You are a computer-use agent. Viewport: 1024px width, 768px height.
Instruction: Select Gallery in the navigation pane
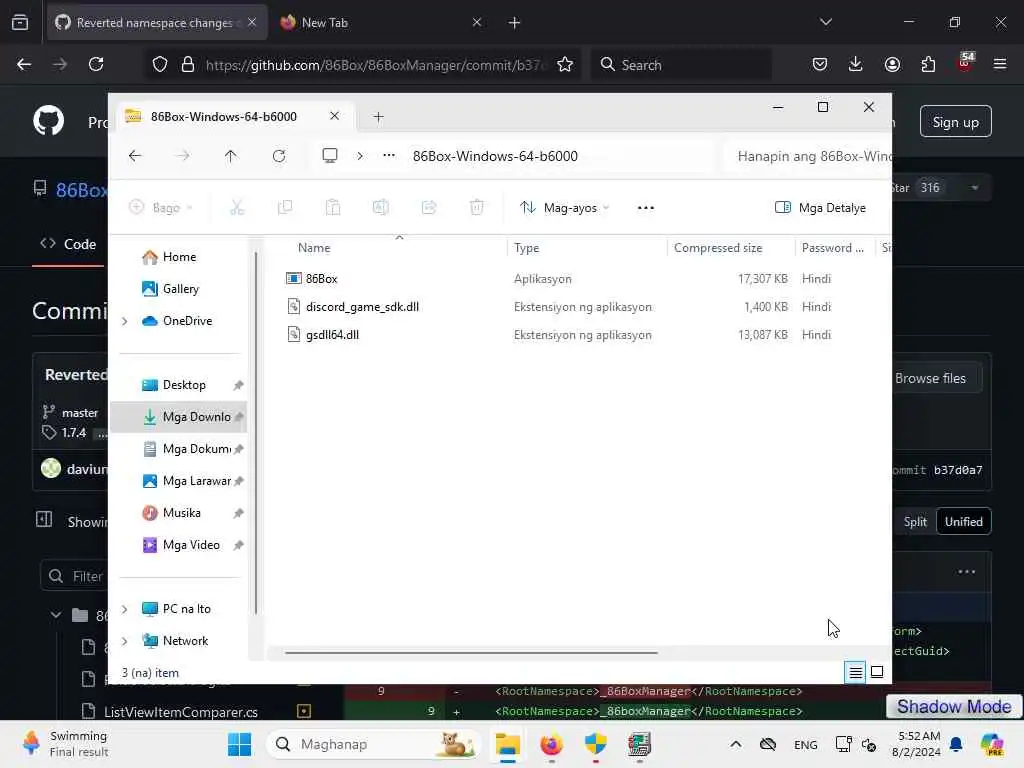pos(180,289)
